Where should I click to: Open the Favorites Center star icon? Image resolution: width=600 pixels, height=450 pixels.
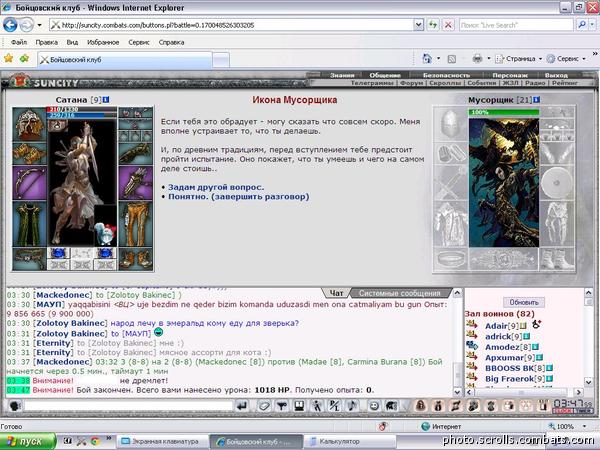coord(8,58)
